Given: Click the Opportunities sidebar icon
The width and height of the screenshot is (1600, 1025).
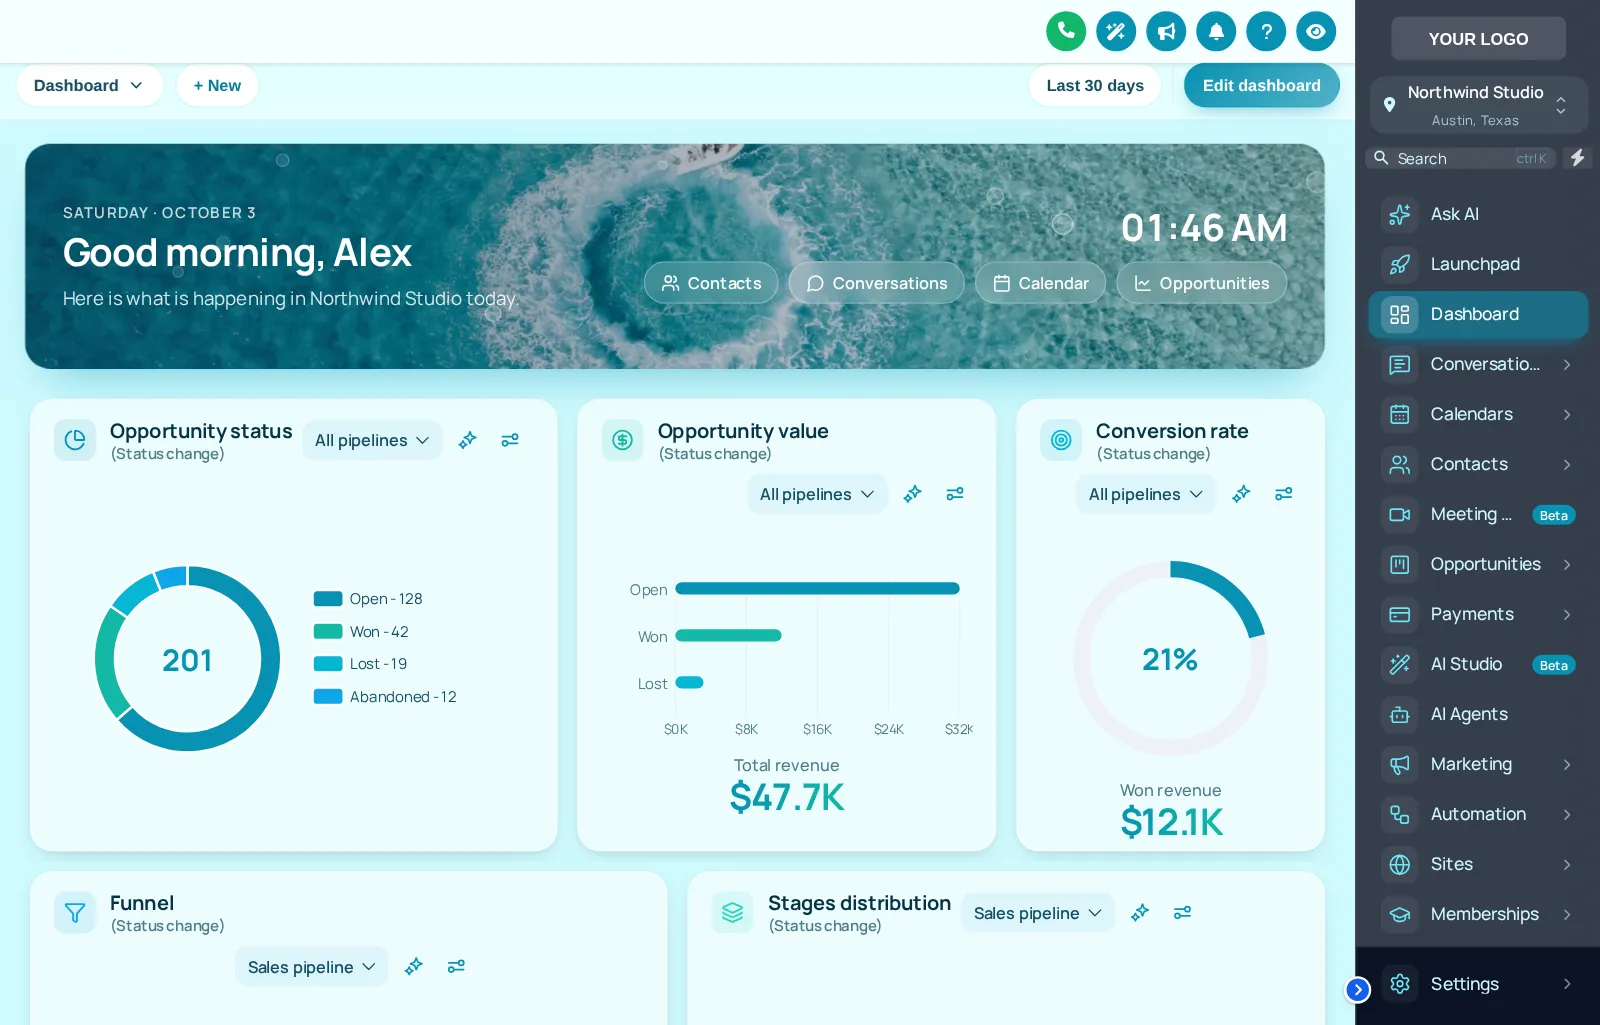Looking at the screenshot, I should click(1400, 564).
